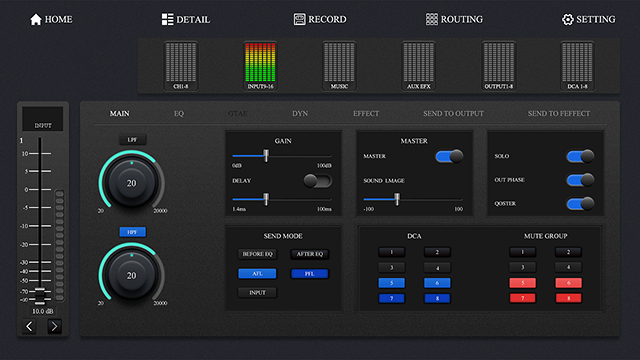Assign MUTE GROUP 1

pos(522,252)
